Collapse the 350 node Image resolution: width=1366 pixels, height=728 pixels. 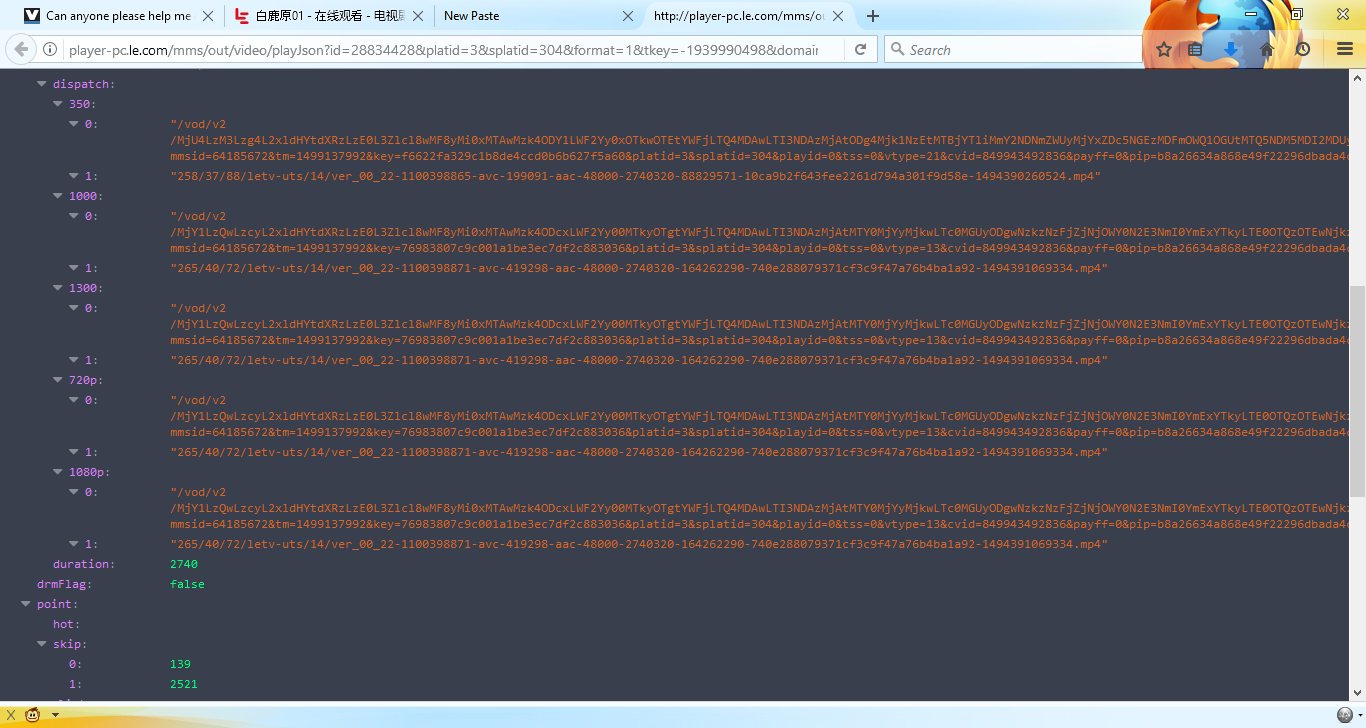click(58, 104)
